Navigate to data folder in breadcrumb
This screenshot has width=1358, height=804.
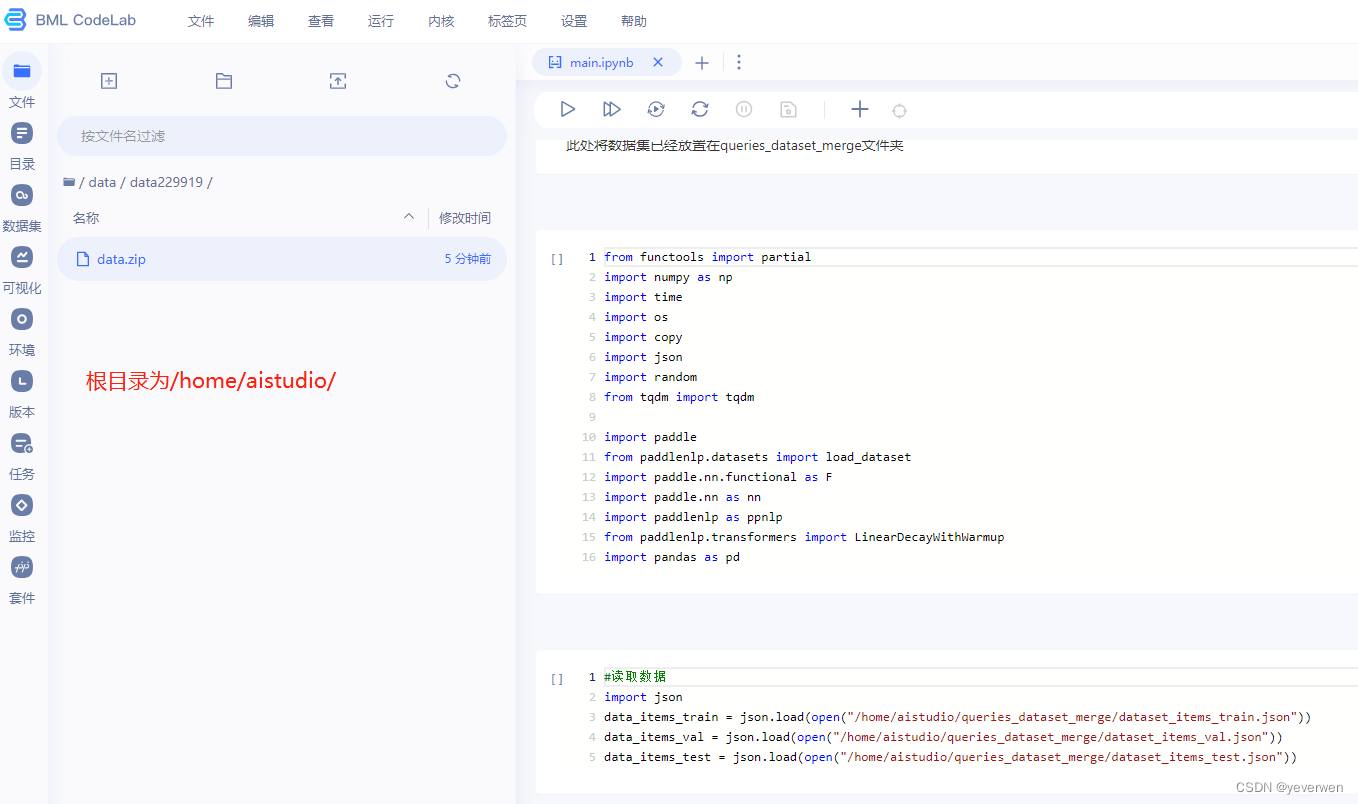pos(102,182)
